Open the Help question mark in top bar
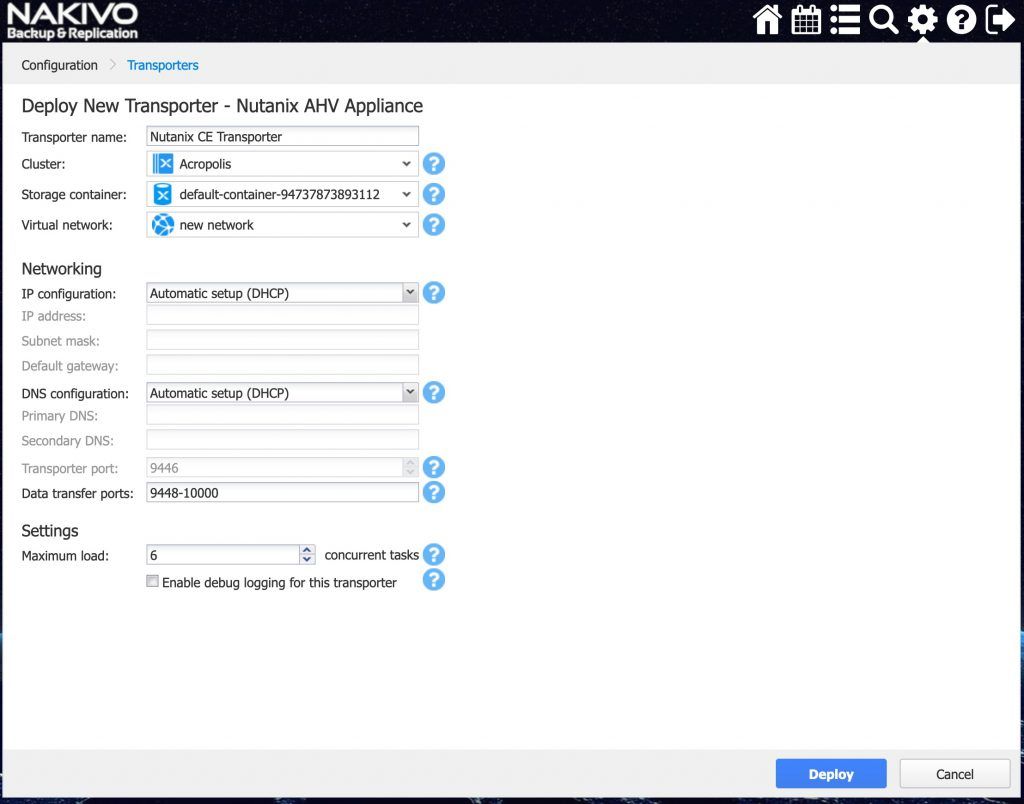Screen dimensions: 1024x804 coord(961,20)
